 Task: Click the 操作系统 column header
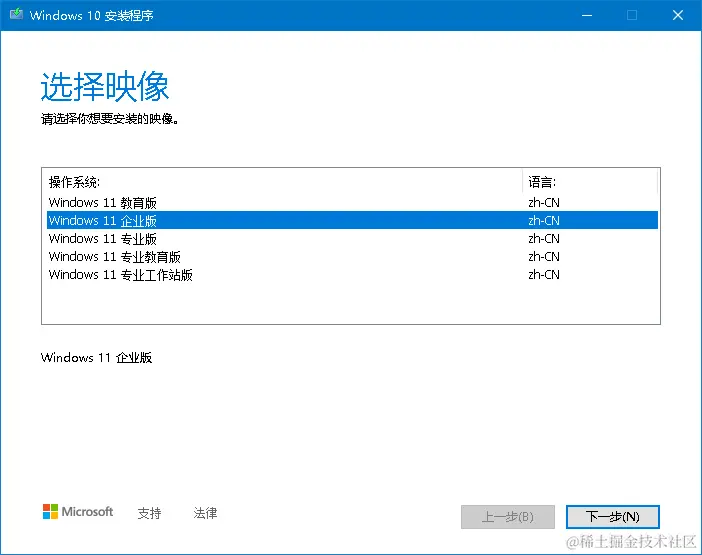pos(284,182)
